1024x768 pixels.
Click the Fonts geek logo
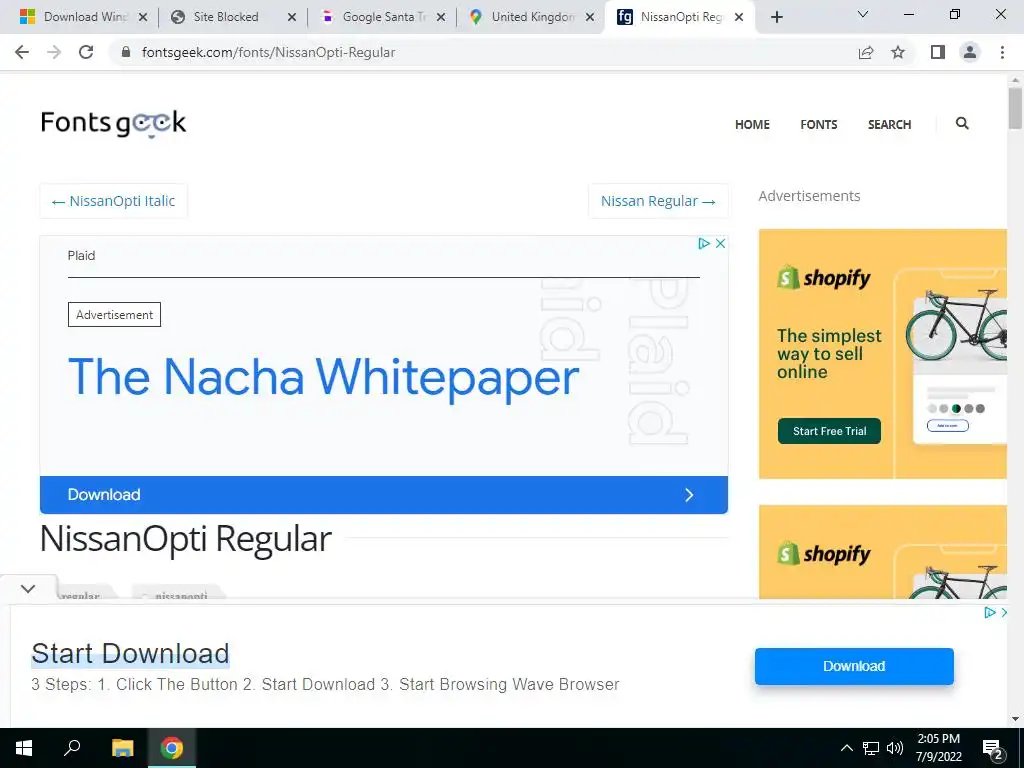(114, 123)
